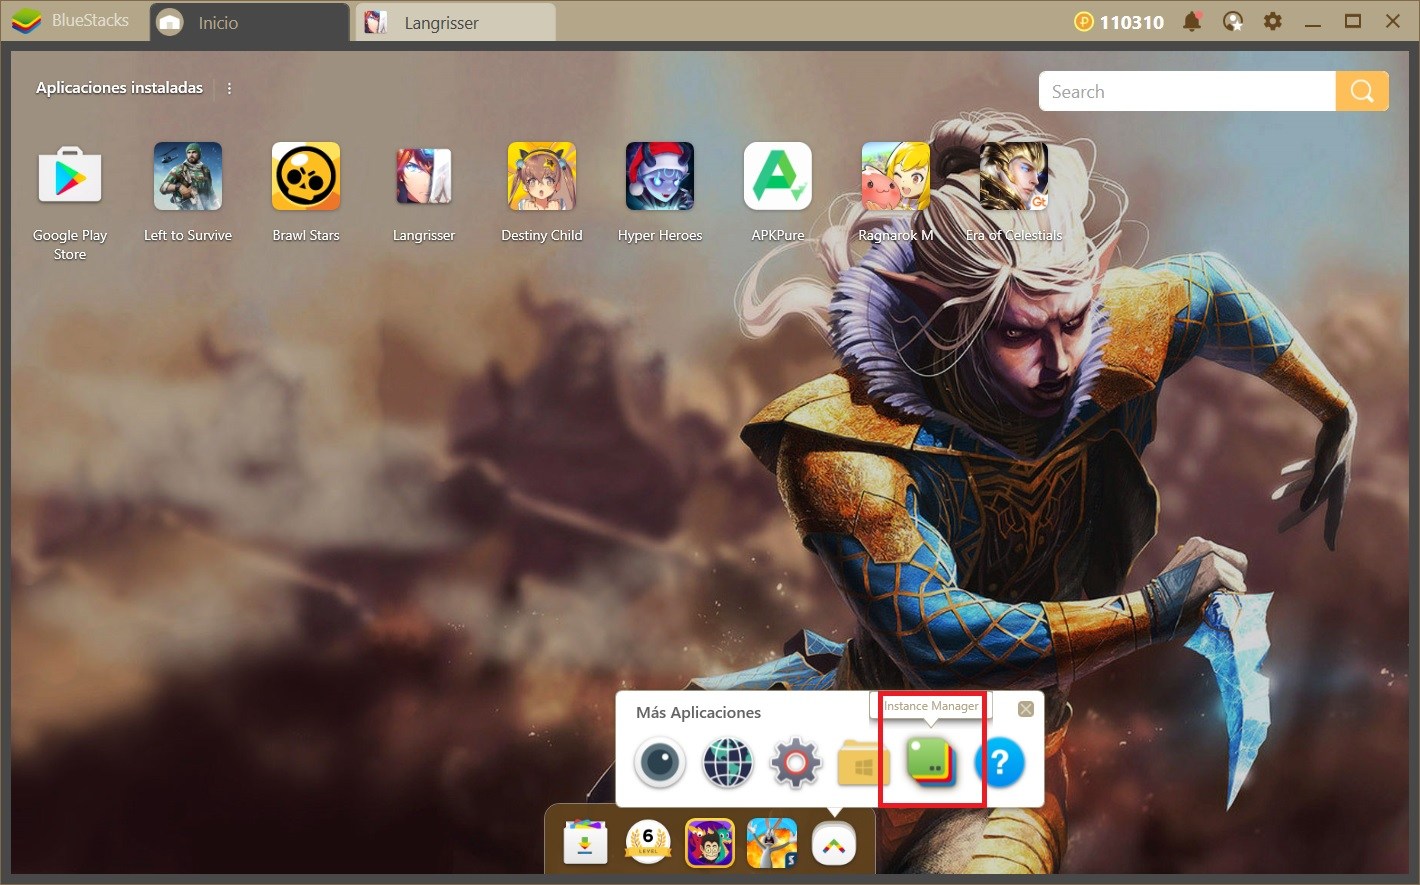Open the notifications bell

point(1192,21)
